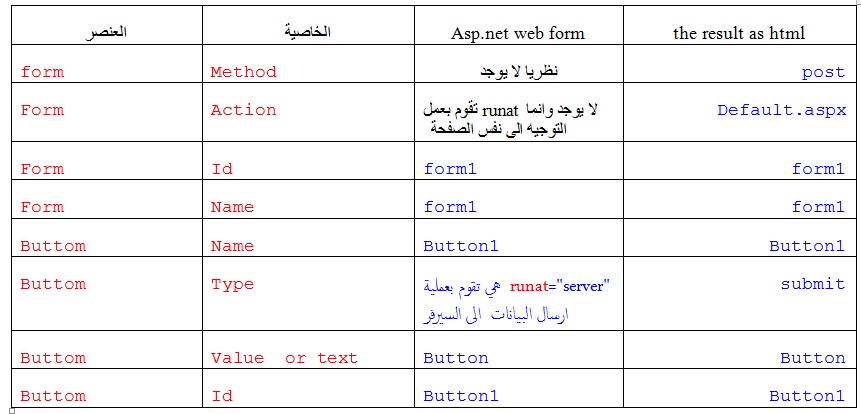Click the 'Asp.net web form' column header

[518, 33]
